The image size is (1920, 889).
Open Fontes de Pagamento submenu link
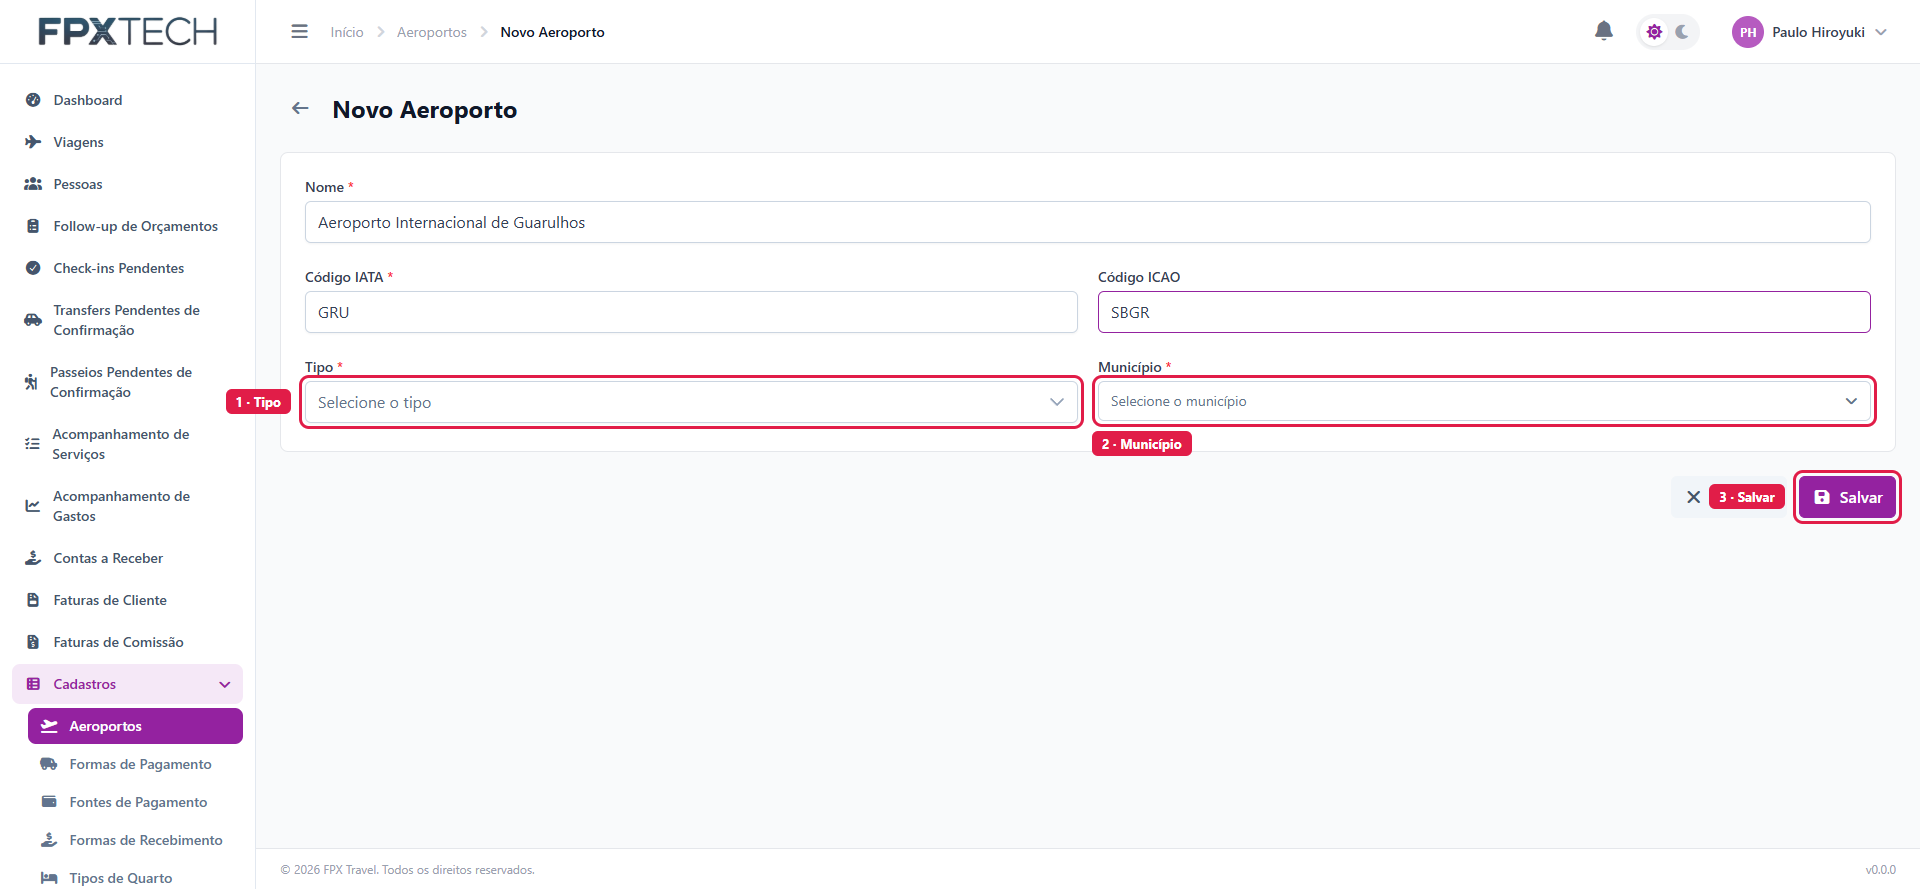click(135, 802)
